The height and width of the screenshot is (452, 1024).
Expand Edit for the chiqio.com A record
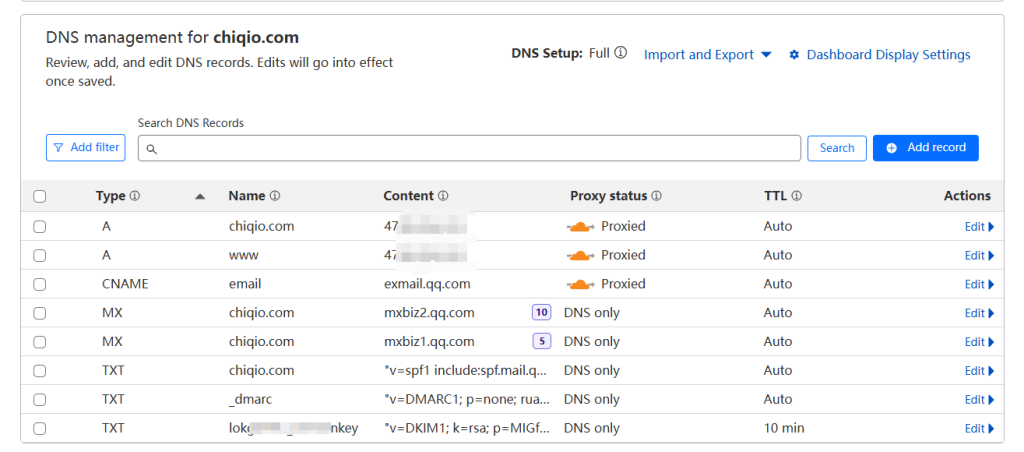(980, 227)
